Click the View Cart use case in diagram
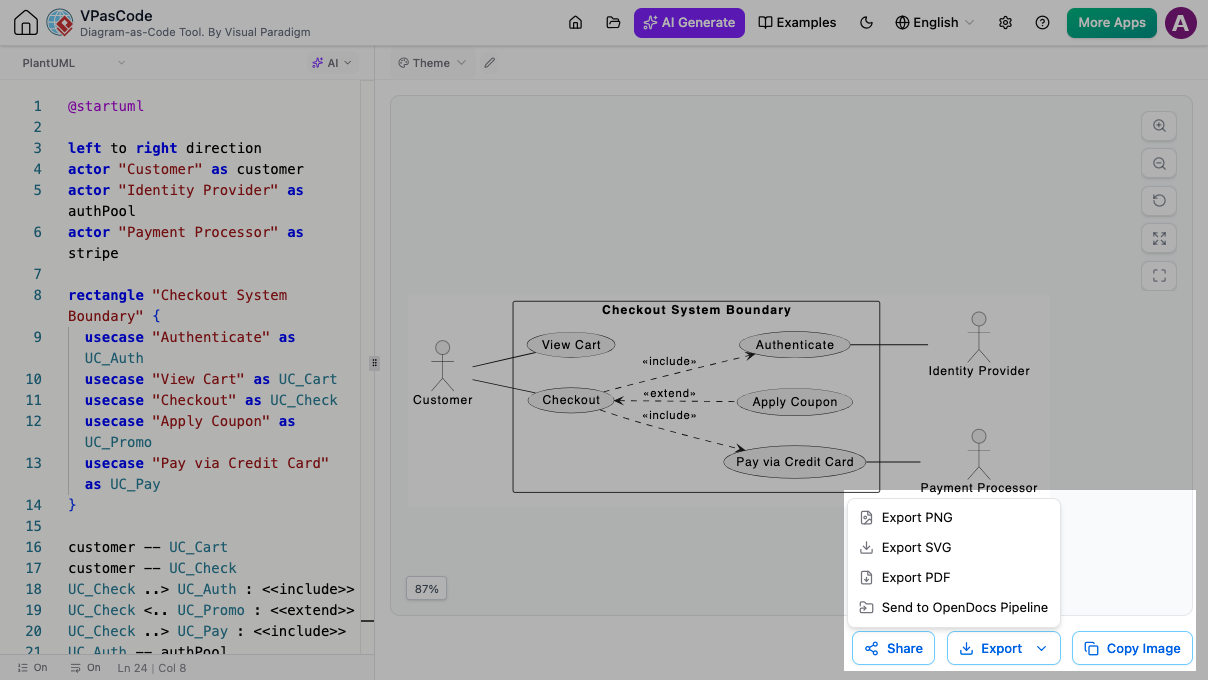The height and width of the screenshot is (680, 1208). tap(571, 345)
